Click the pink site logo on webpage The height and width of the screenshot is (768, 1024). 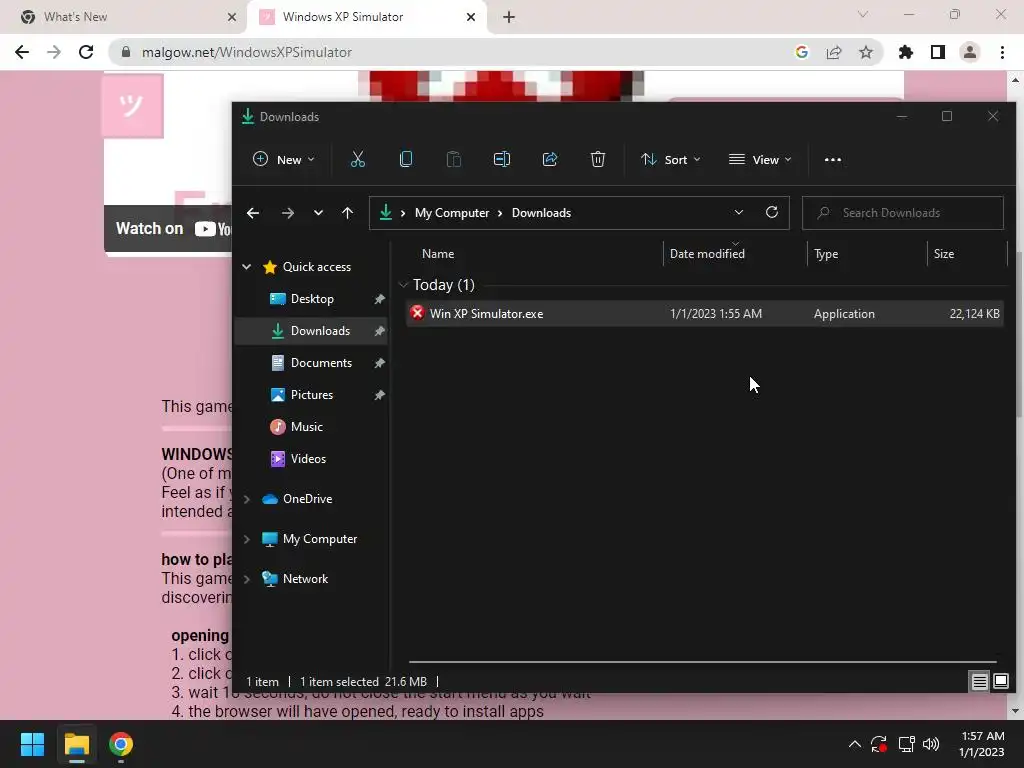(133, 106)
